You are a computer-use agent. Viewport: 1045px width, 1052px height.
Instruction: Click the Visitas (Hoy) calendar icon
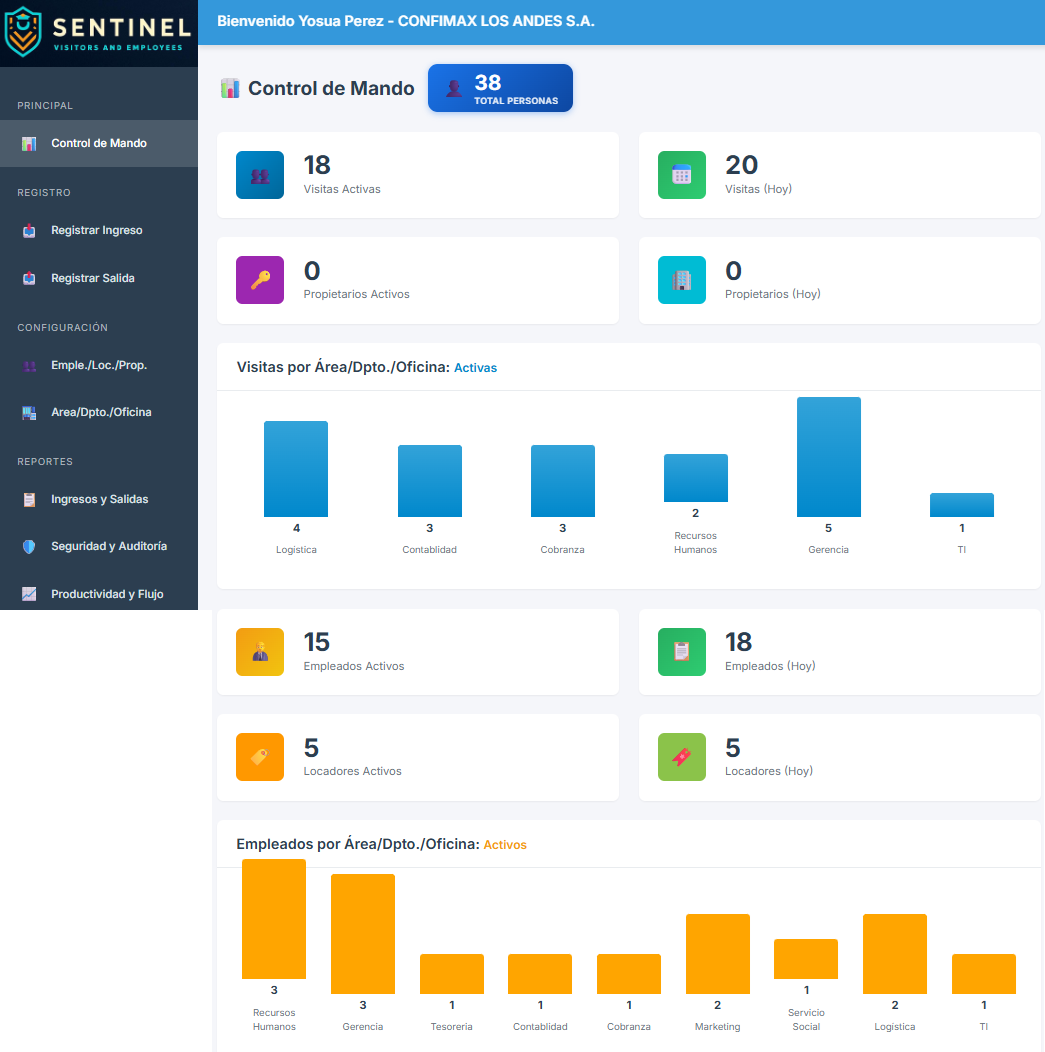click(x=682, y=173)
